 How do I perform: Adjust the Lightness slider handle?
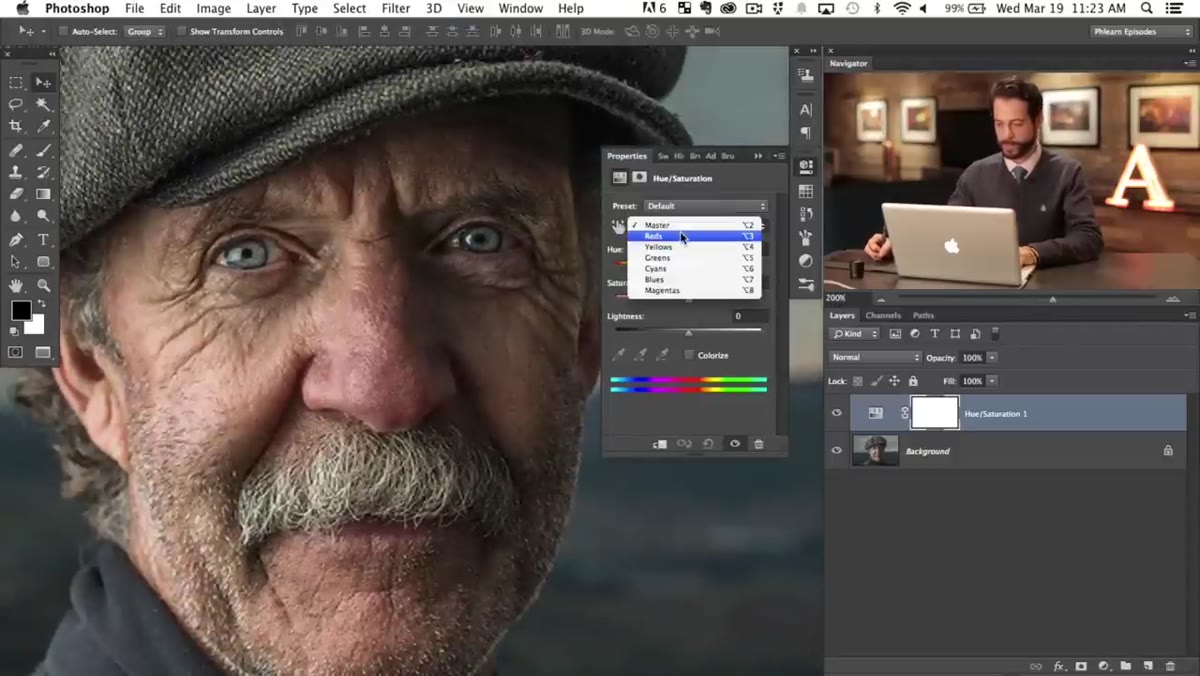(688, 332)
